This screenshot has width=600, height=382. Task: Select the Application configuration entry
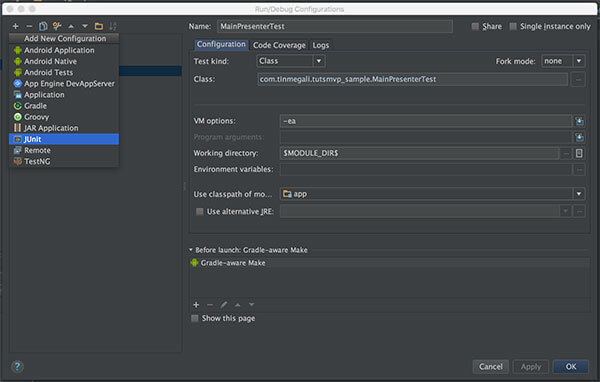(x=64, y=95)
